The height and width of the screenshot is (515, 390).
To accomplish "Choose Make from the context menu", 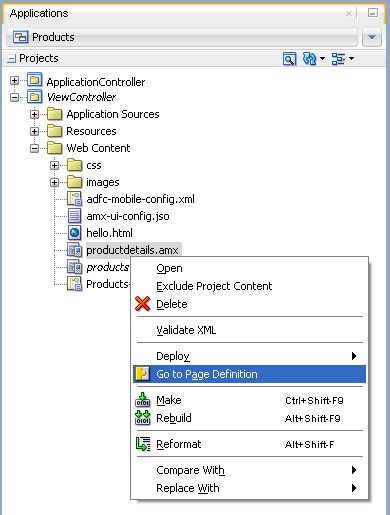I will point(249,400).
